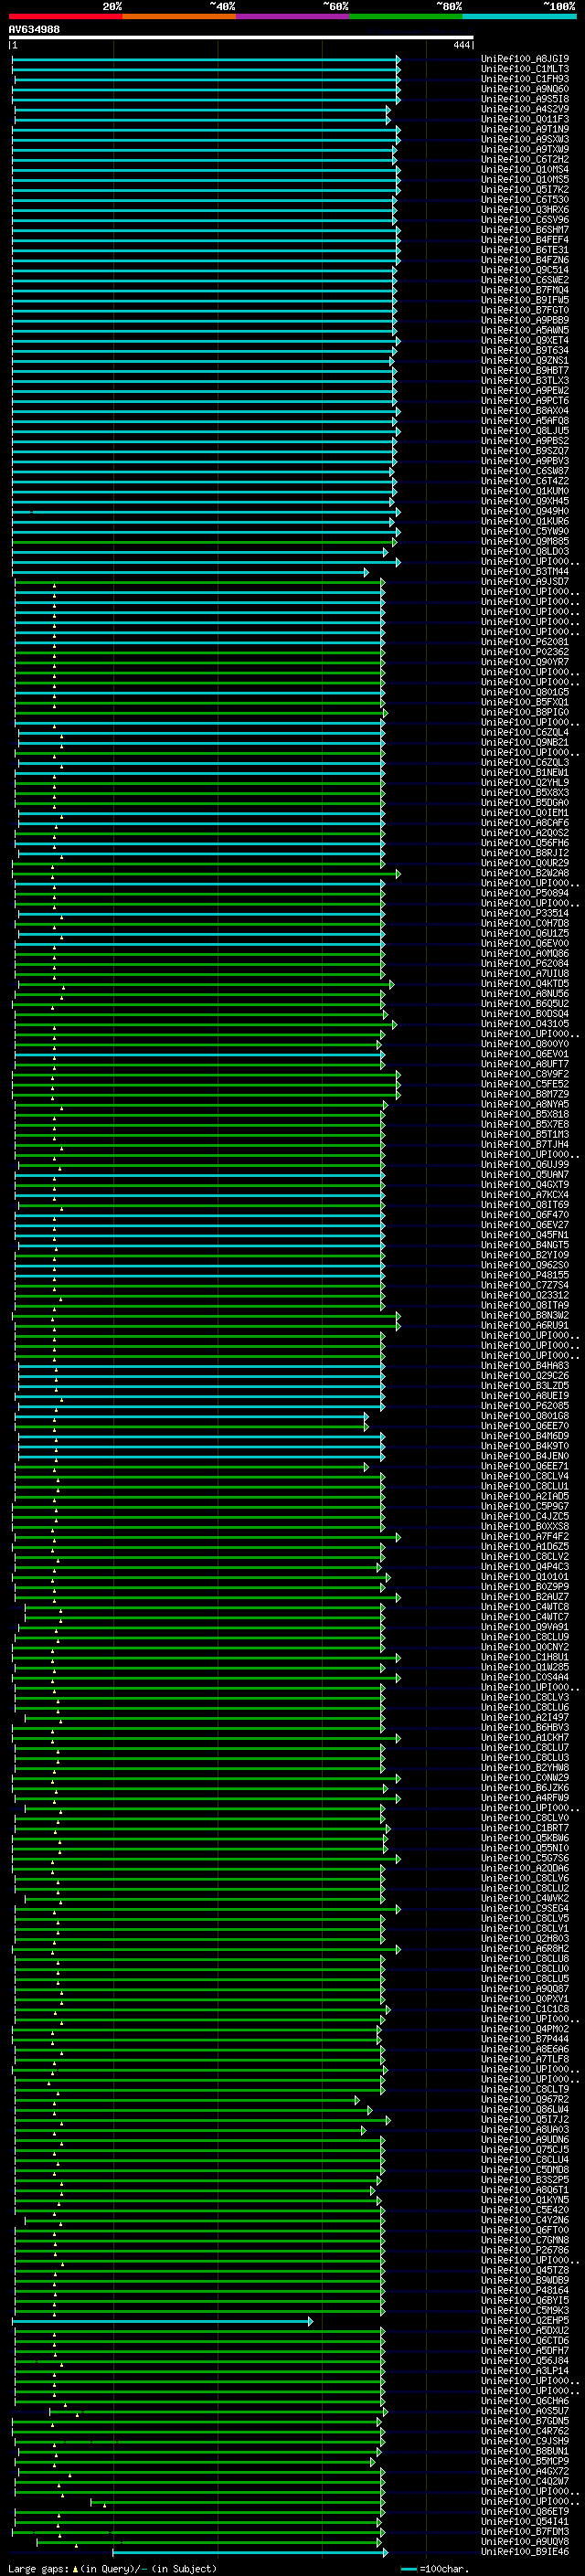Click the query name AV634988
Viewport: 585px width, 2576px height.
34,30
